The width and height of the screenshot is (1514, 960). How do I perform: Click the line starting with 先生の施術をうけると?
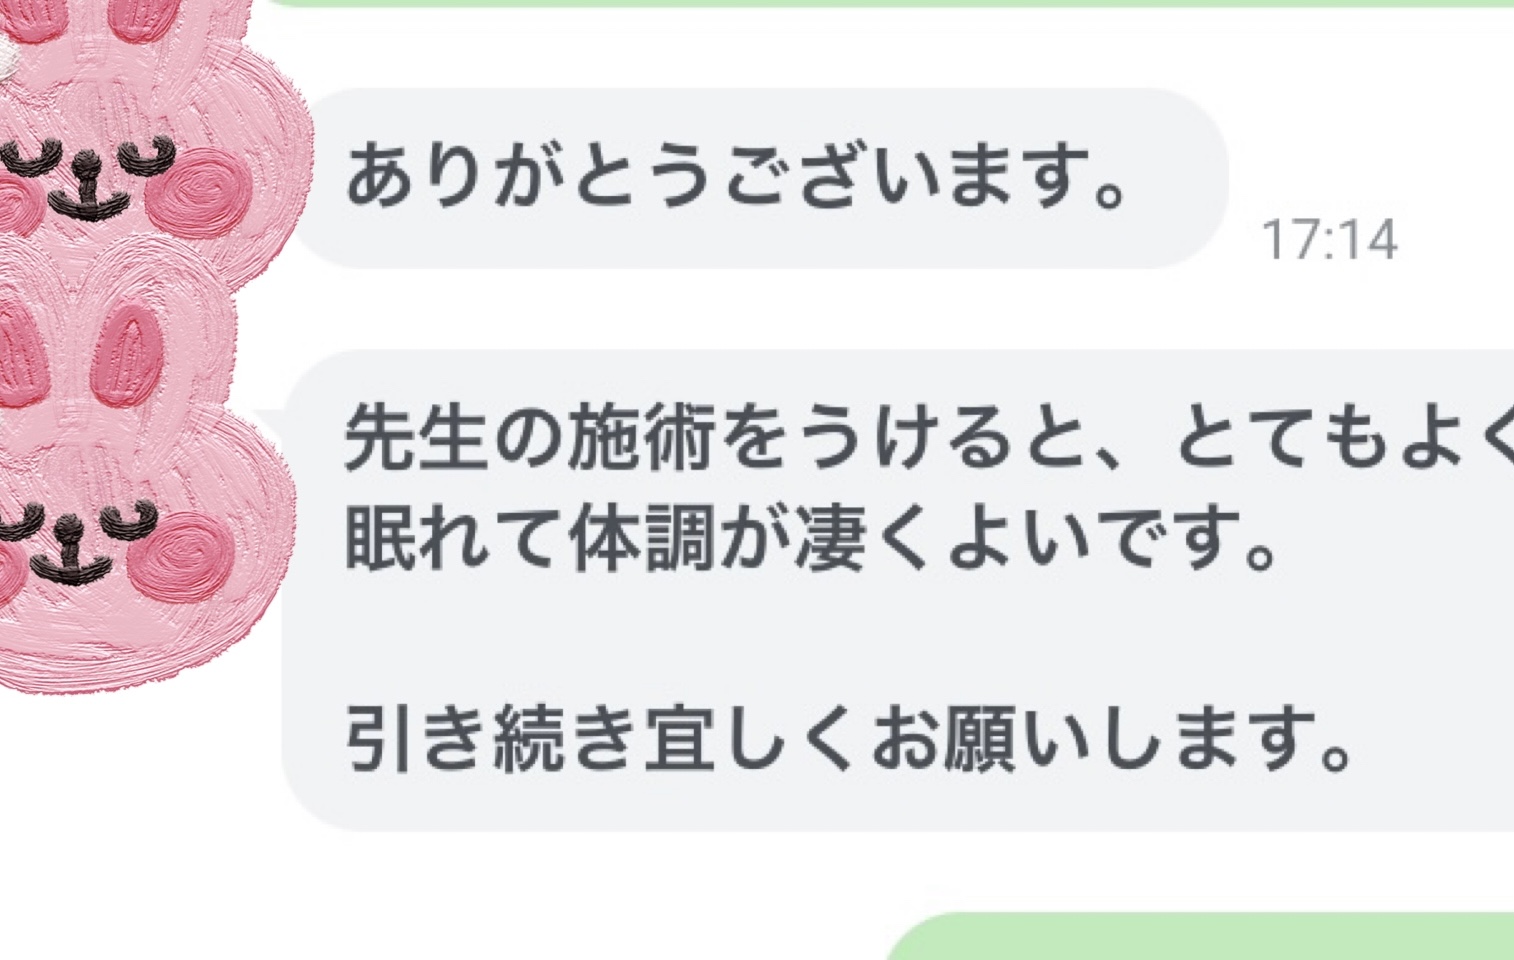[x=929, y=439]
